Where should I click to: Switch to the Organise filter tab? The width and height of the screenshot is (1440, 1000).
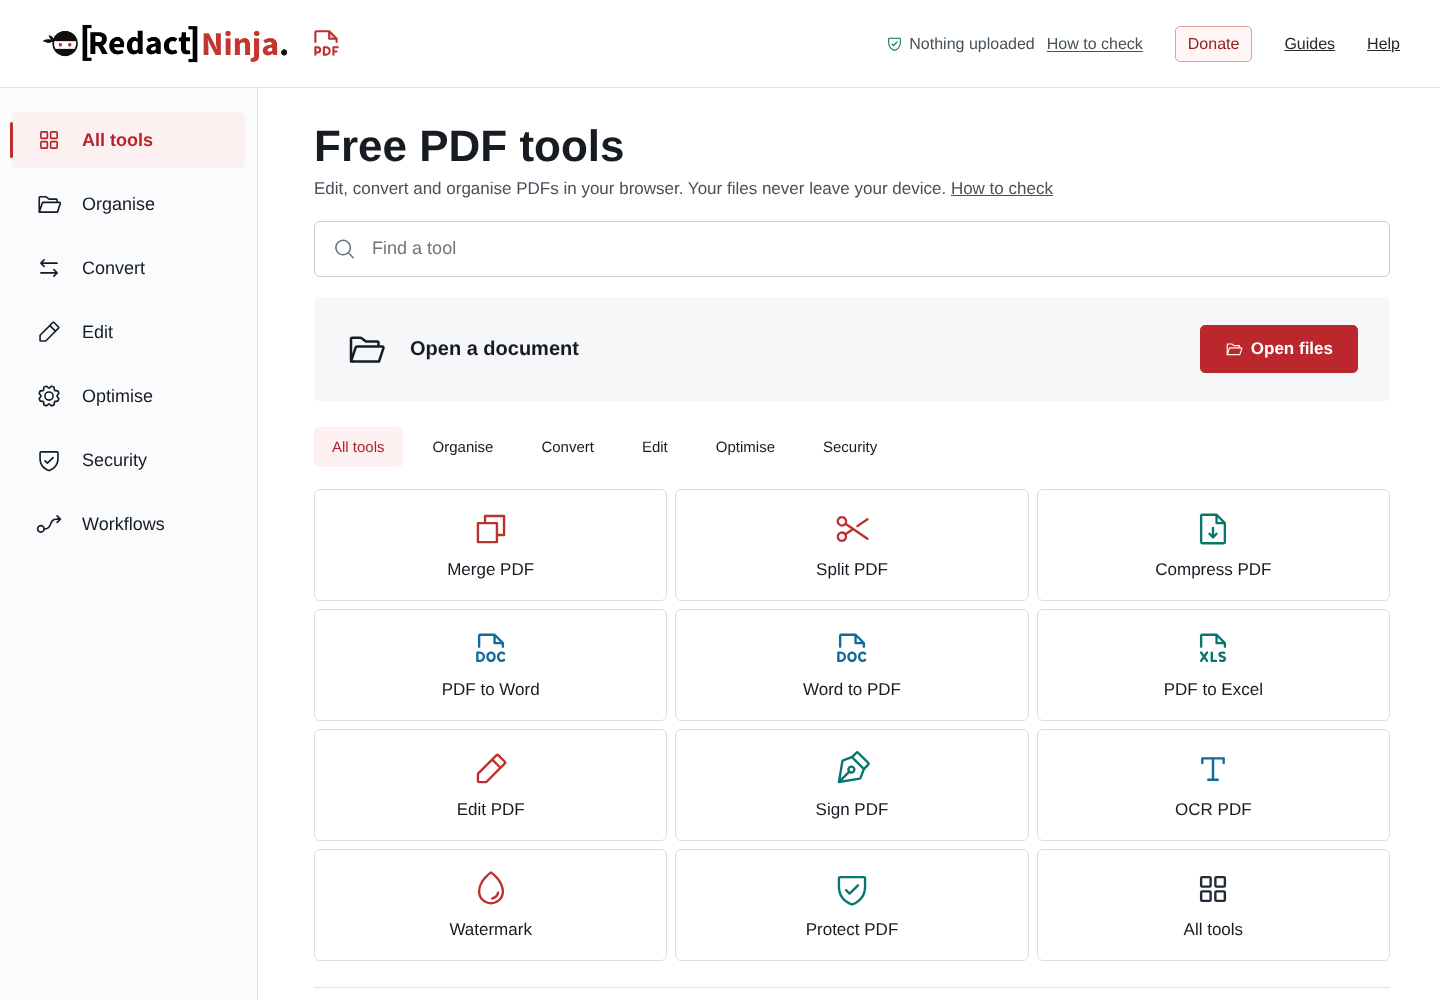click(x=463, y=447)
